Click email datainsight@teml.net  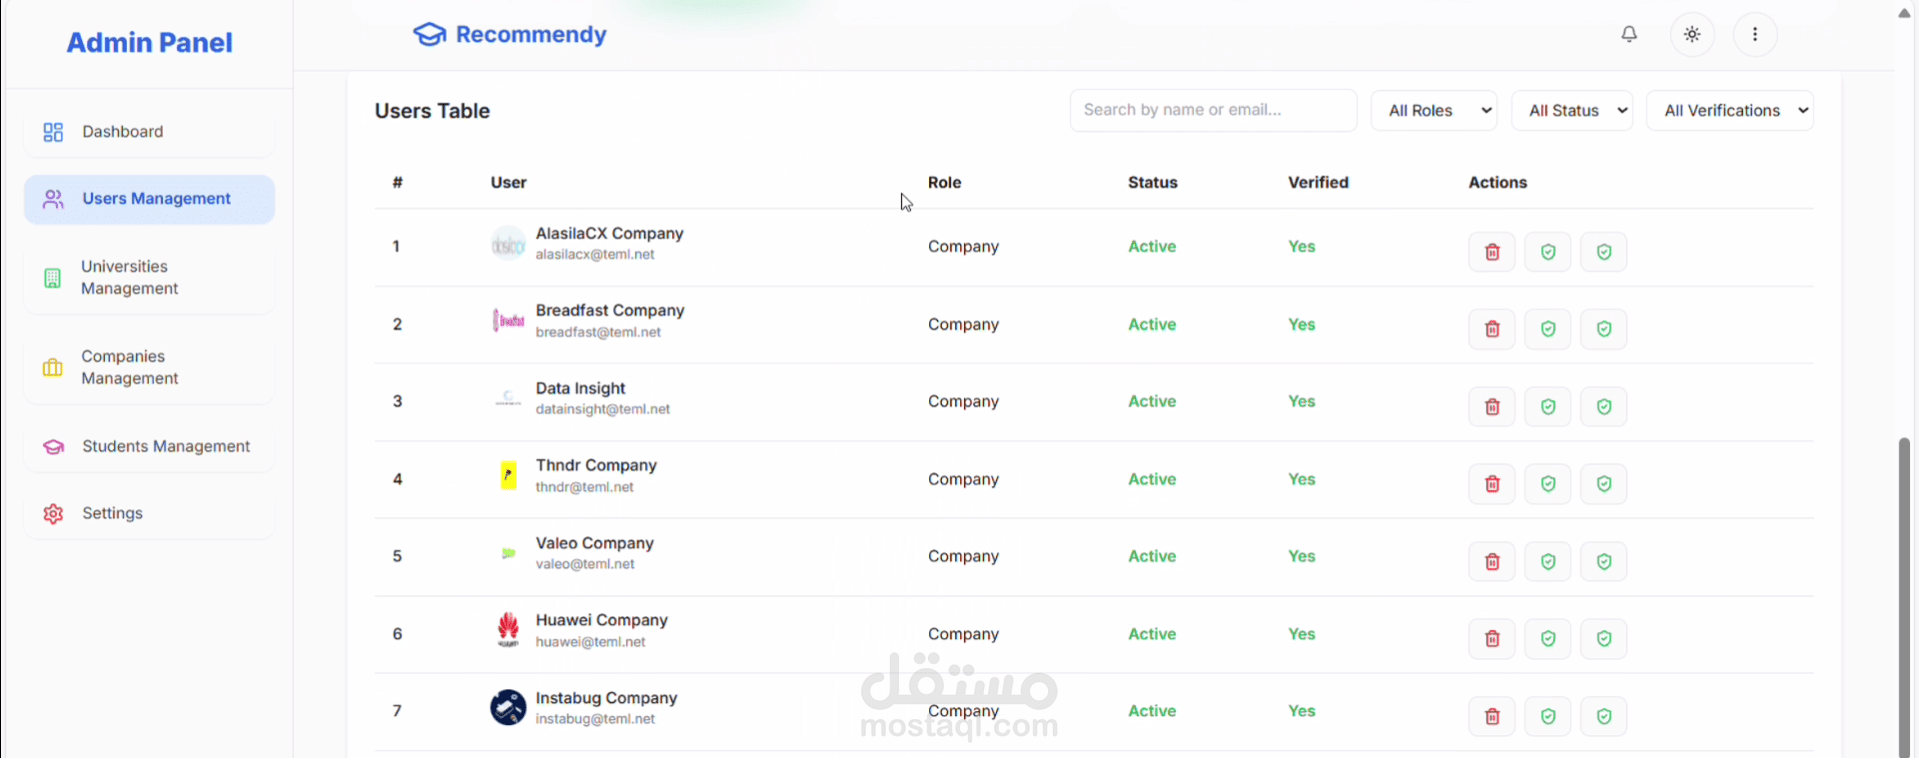[x=603, y=409]
